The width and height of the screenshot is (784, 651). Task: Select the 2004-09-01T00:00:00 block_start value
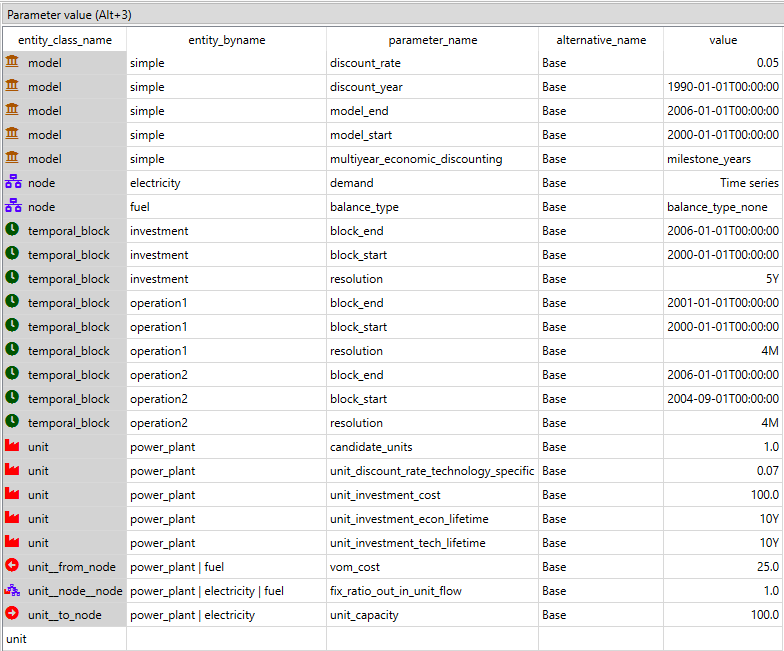click(723, 399)
